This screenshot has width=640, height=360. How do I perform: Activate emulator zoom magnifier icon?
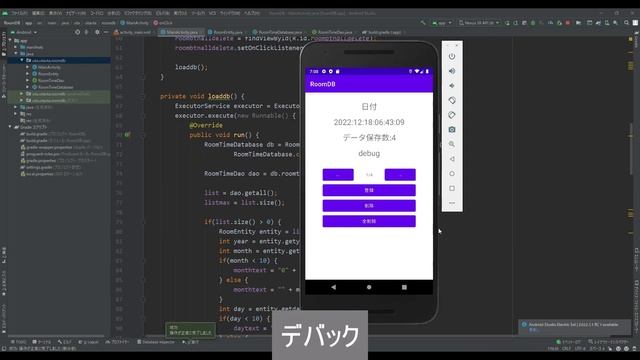(452, 144)
